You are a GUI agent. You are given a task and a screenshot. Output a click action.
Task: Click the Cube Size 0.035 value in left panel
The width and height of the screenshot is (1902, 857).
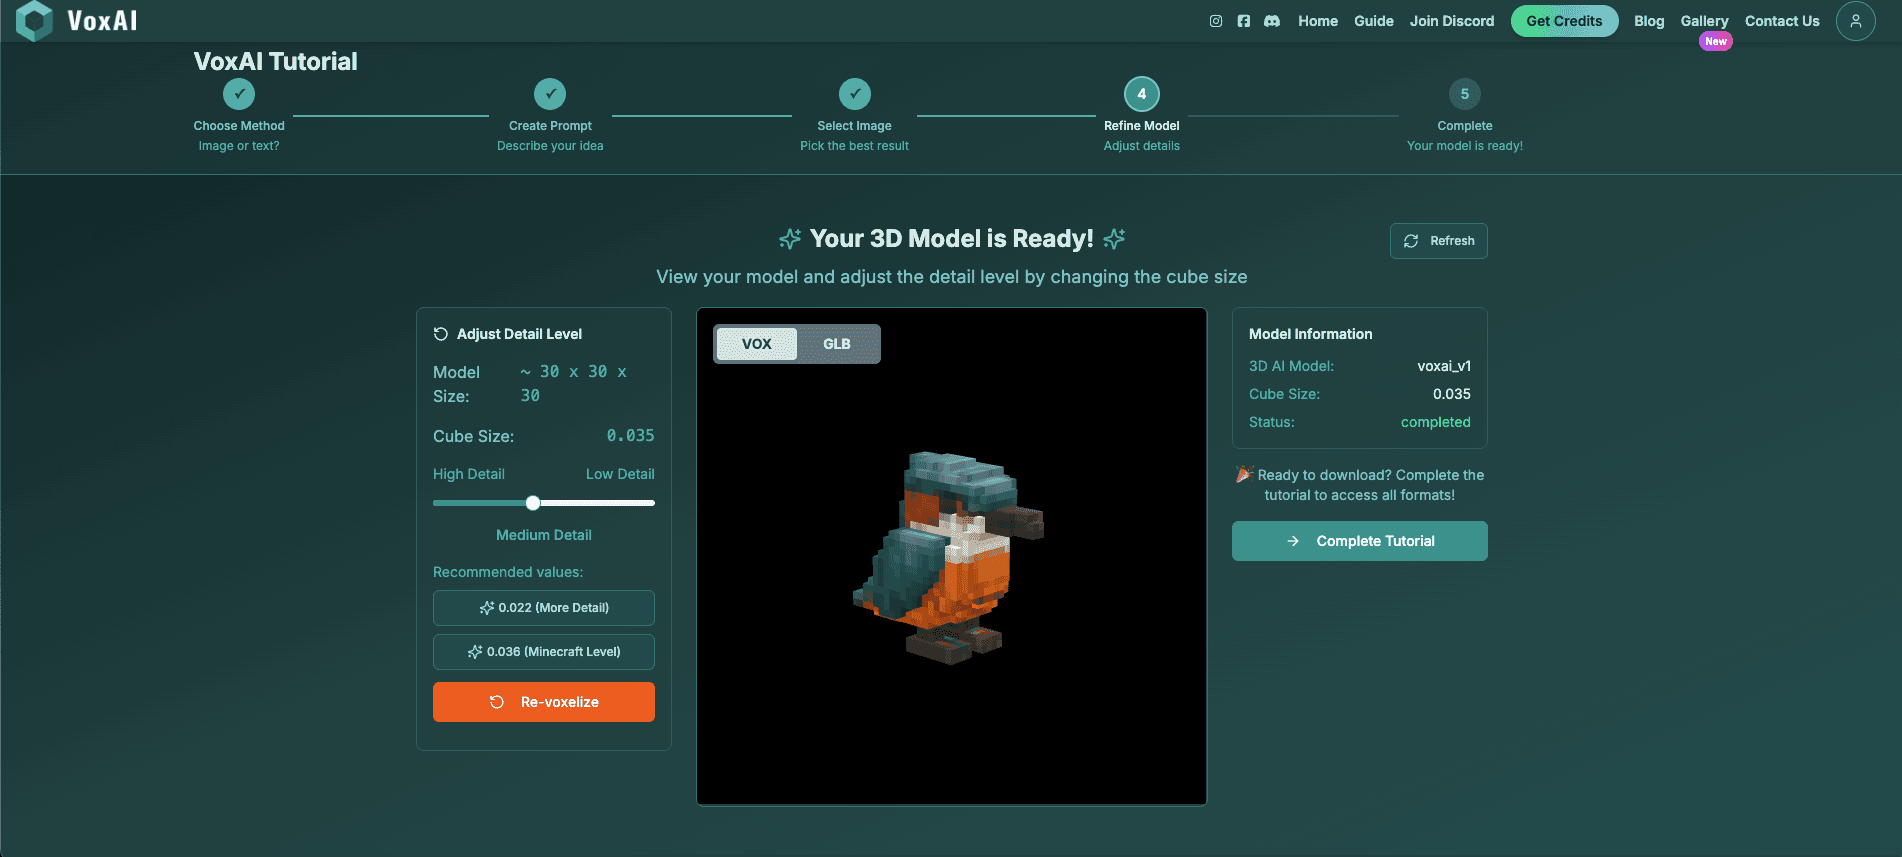pos(630,436)
